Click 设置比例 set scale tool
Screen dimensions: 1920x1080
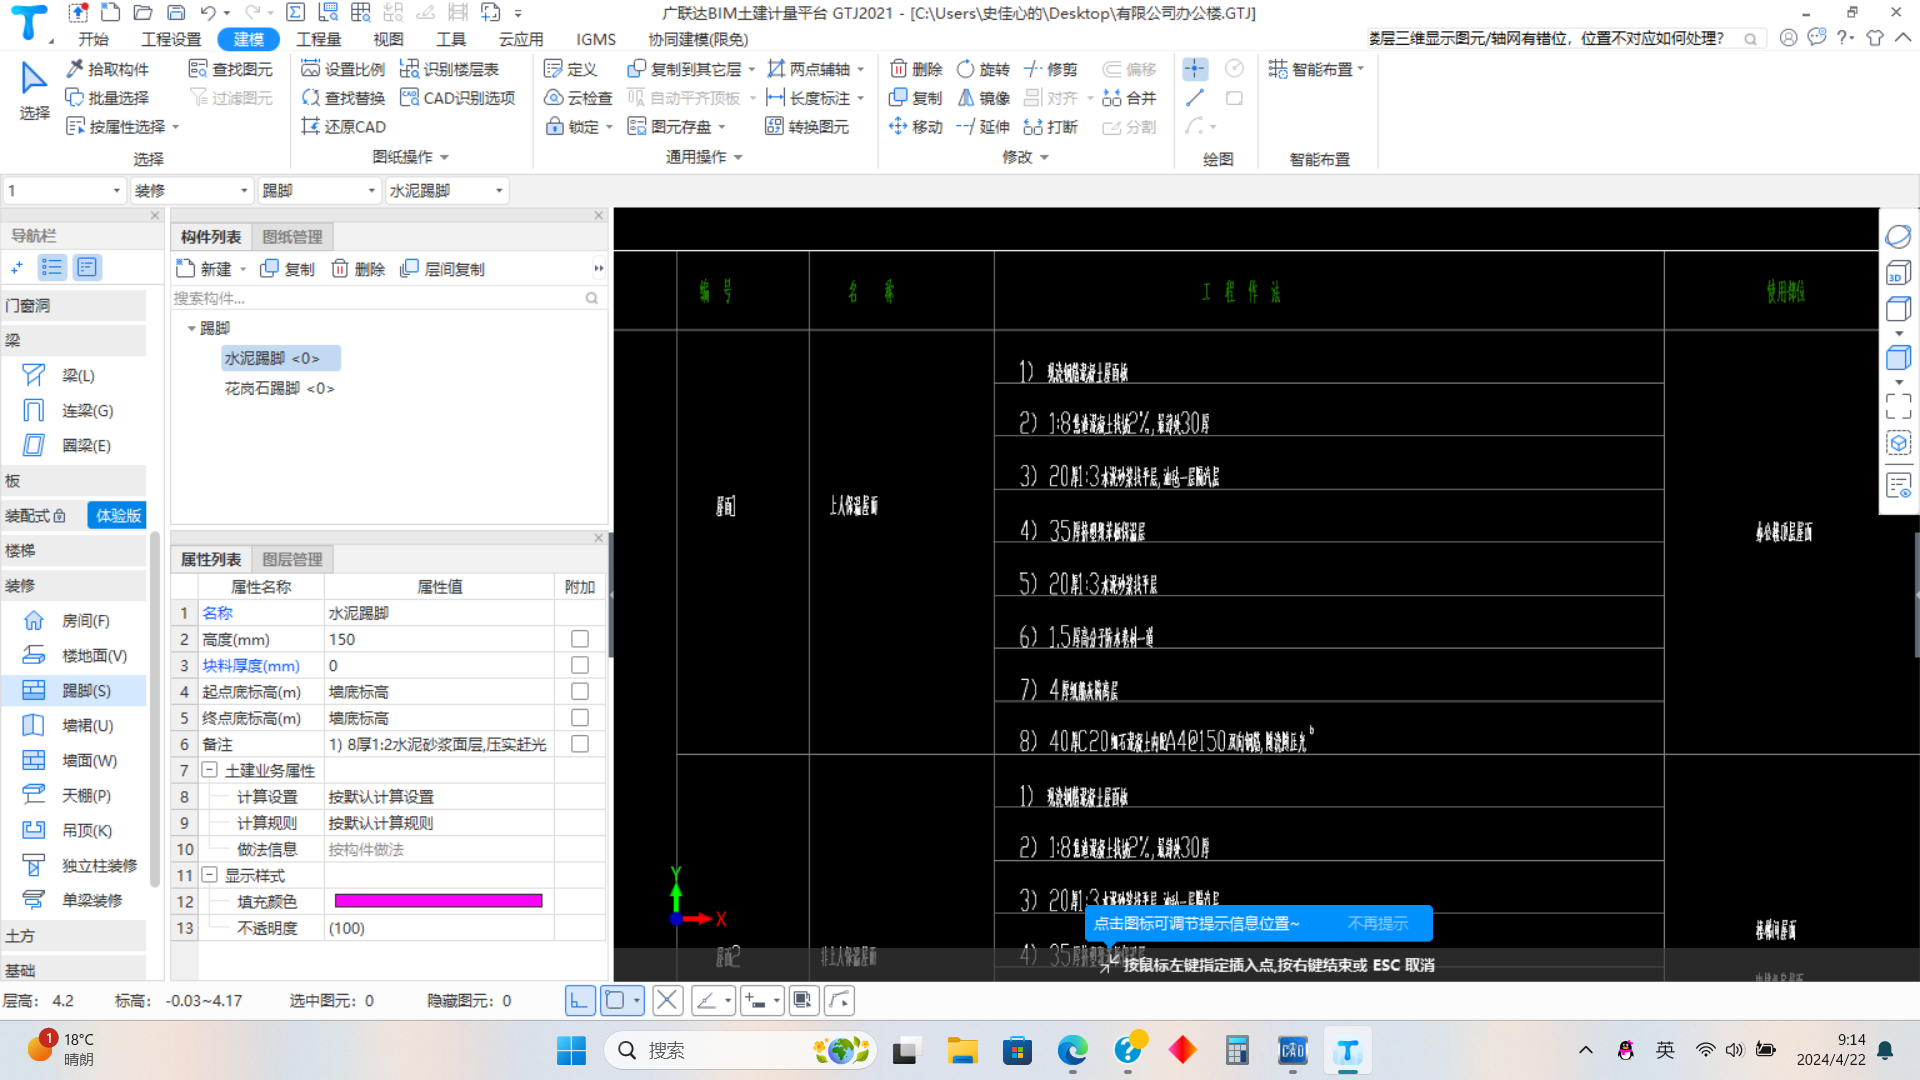[x=343, y=69]
